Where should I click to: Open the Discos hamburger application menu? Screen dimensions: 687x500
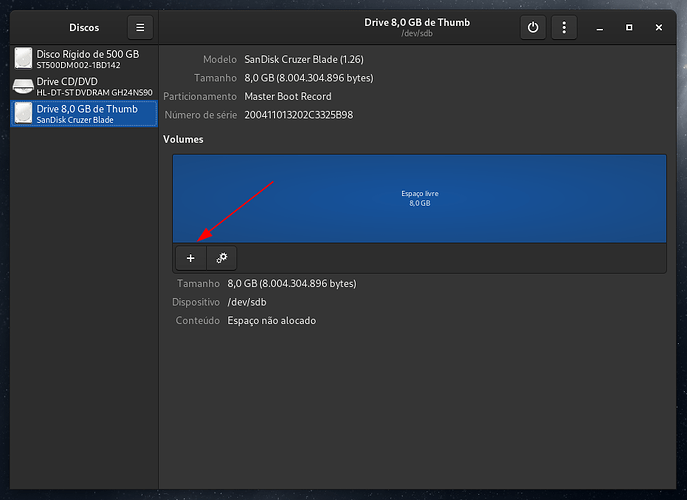pos(140,28)
